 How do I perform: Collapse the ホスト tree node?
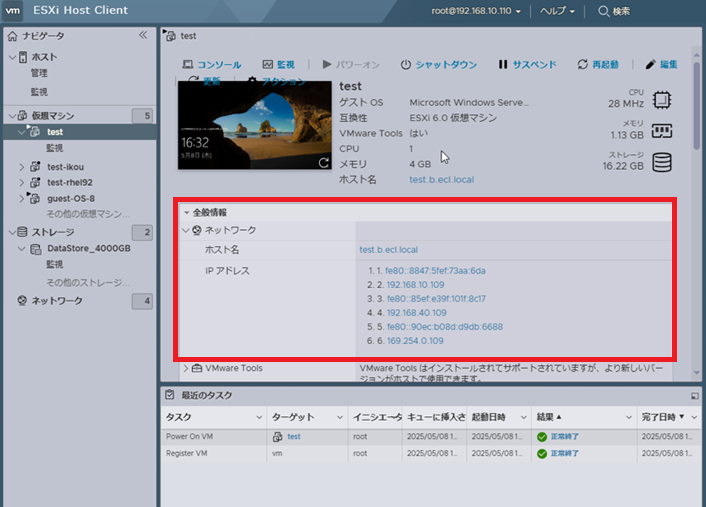(x=12, y=57)
